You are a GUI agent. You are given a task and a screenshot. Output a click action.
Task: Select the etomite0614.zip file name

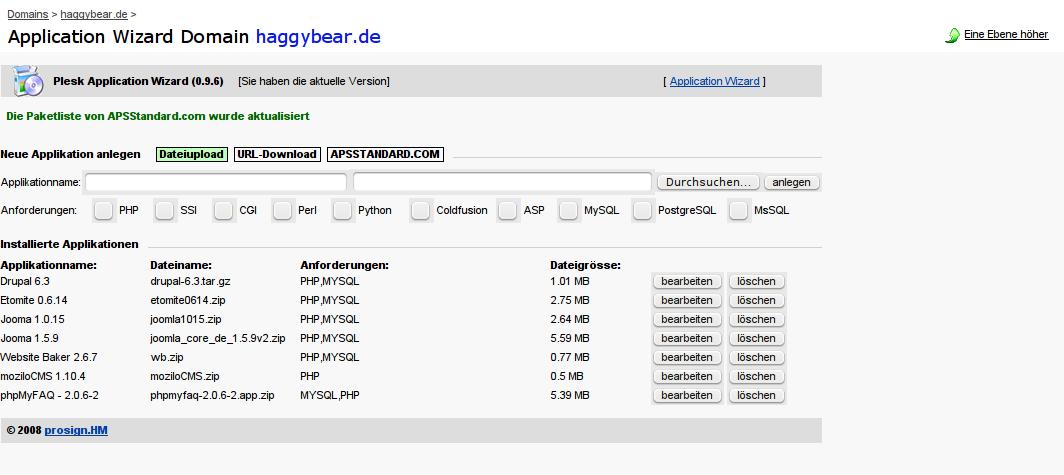tap(187, 300)
